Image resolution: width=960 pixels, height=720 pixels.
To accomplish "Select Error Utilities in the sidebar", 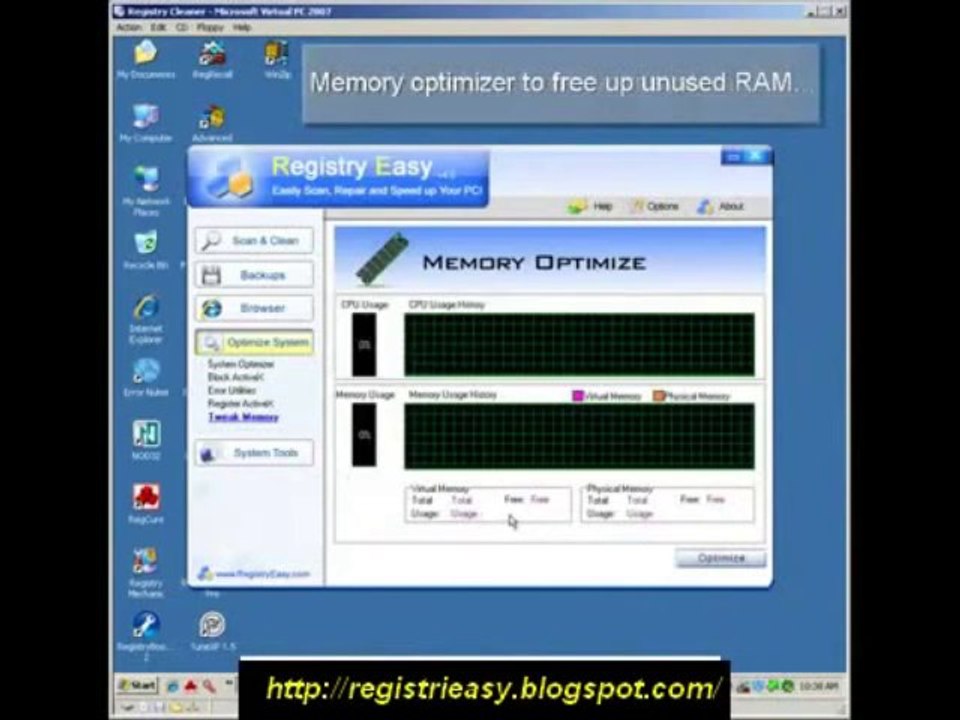I will (x=231, y=391).
